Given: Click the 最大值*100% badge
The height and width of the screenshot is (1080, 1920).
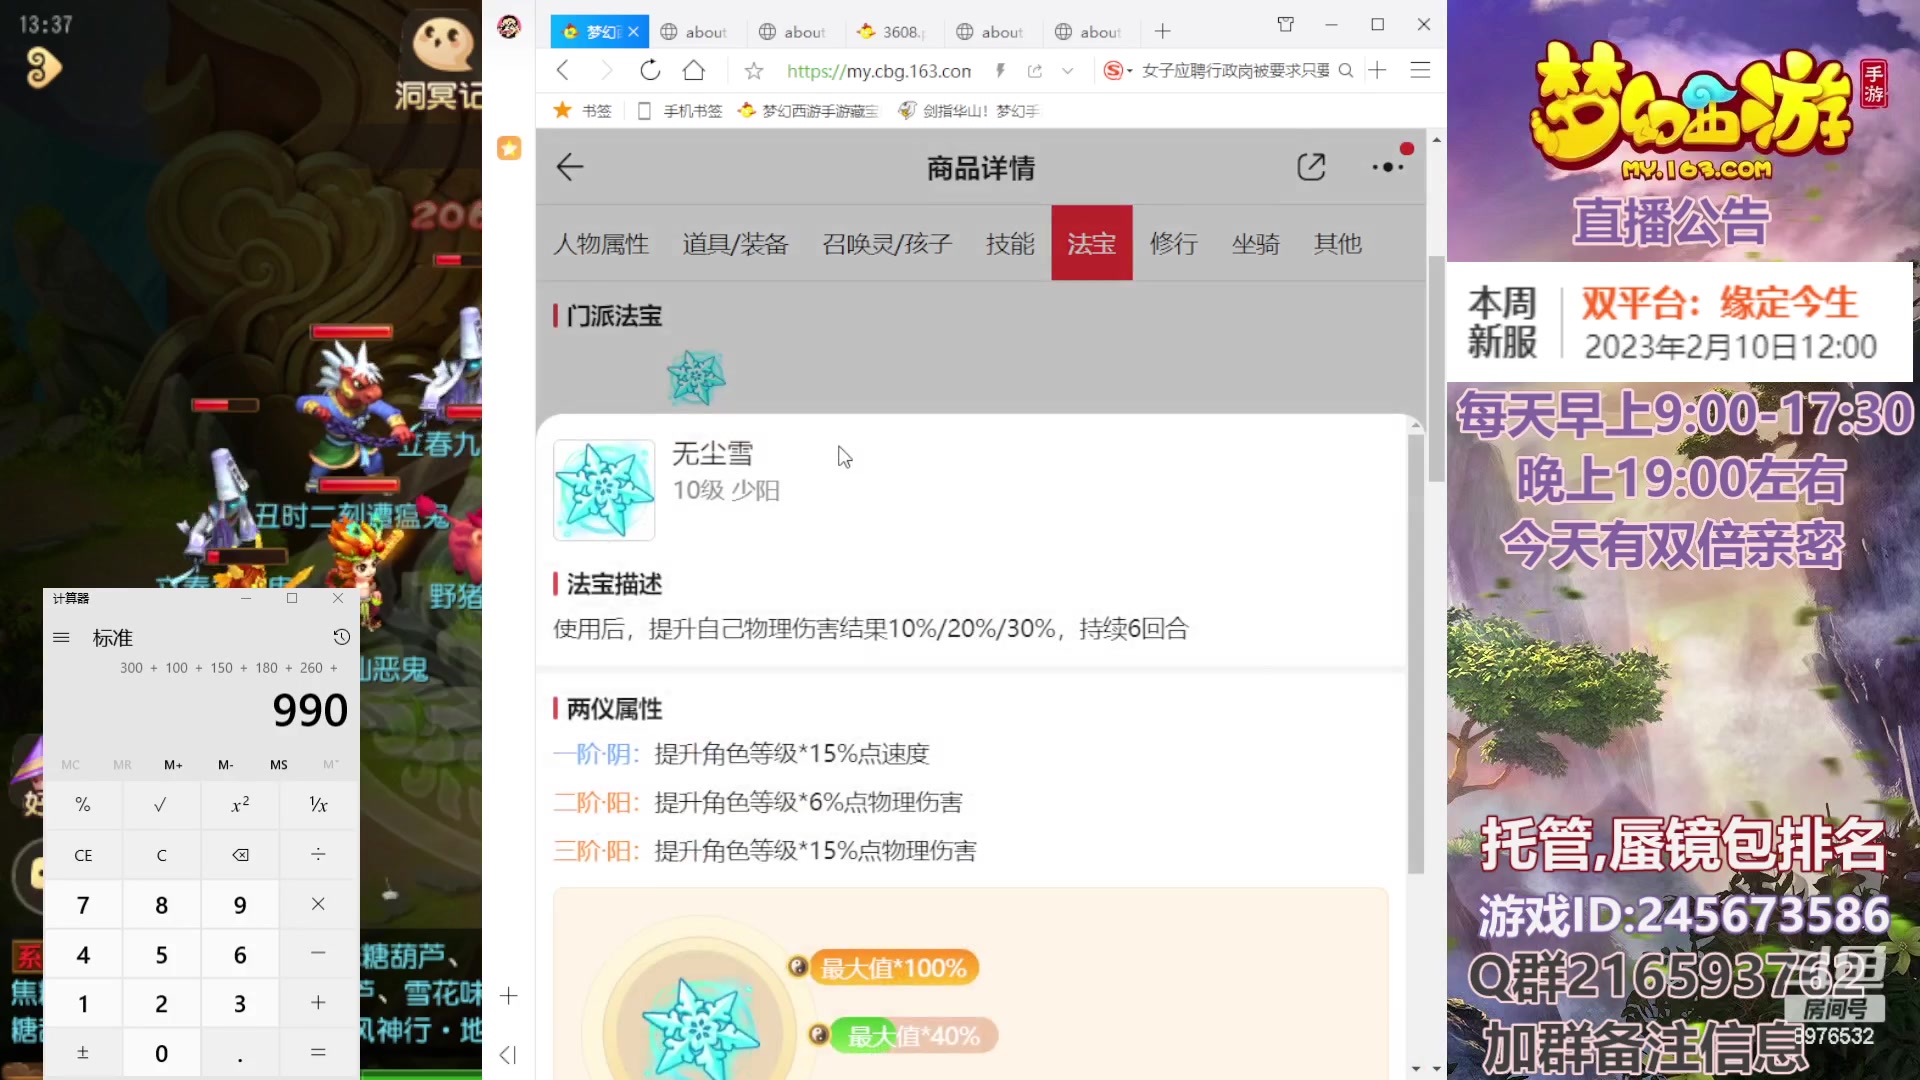Looking at the screenshot, I should (893, 968).
